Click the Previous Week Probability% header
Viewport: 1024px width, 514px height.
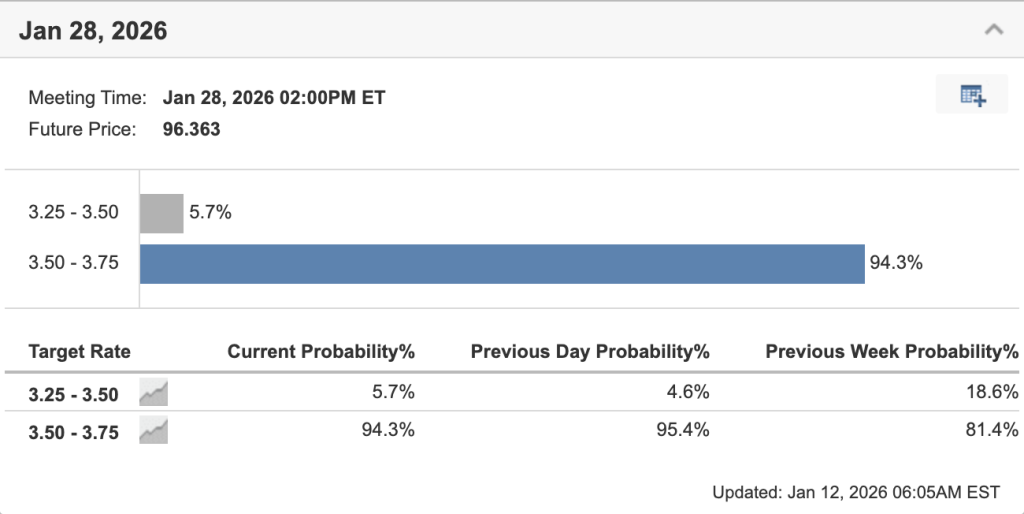click(x=892, y=352)
